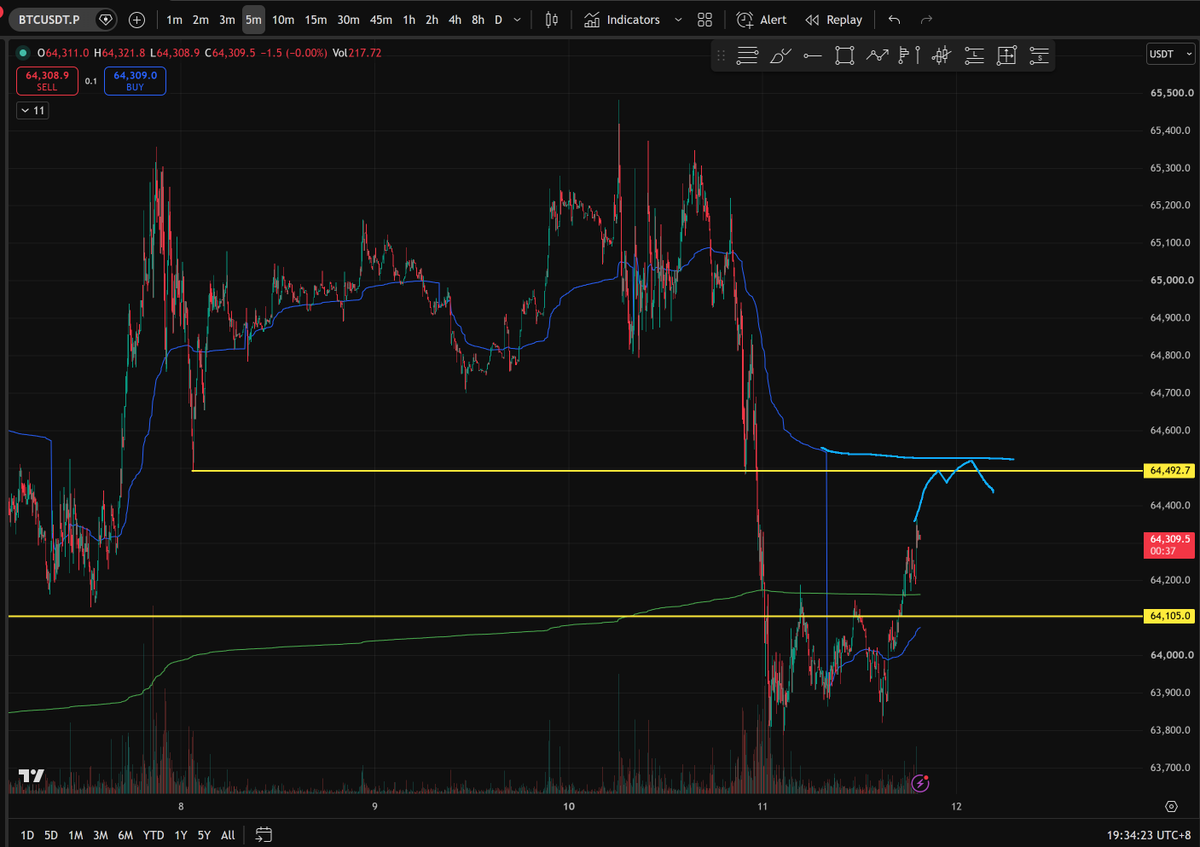
Task: Set date range to 3M
Action: [x=101, y=834]
